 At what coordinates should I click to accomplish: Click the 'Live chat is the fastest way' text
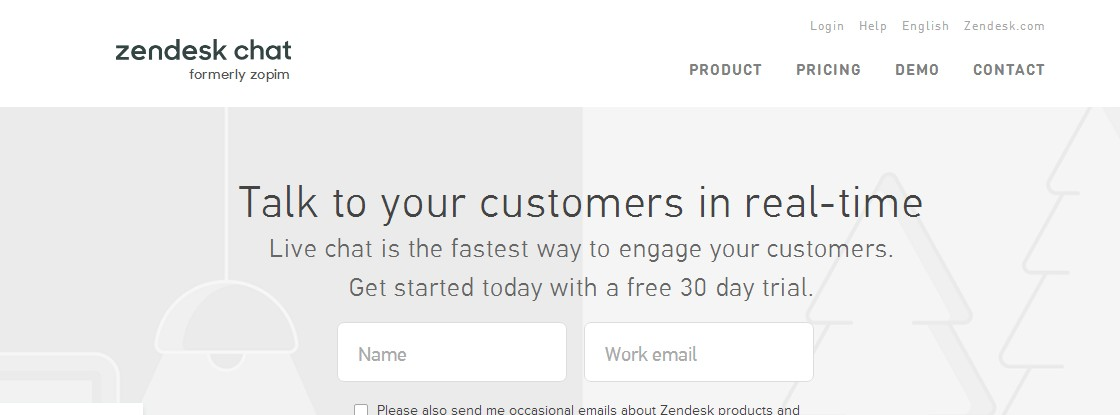[x=580, y=248]
